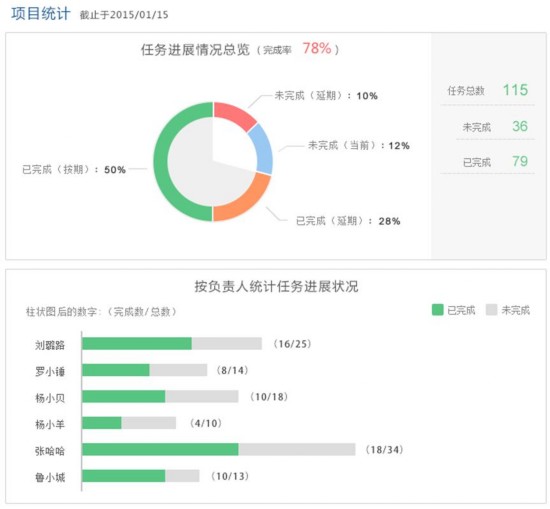Viewport: 550px width, 509px height.
Task: Click the 已完成(延期): 28% label
Action: [348, 221]
